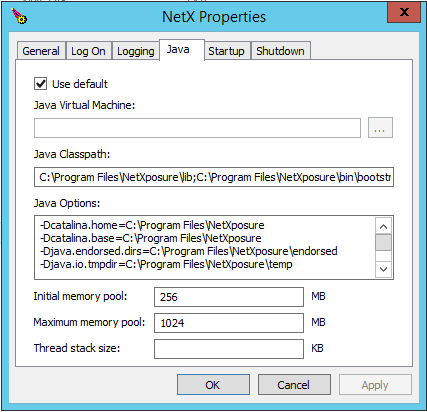The image size is (427, 412).
Task: Open the Shutdown tab
Action: point(280,51)
